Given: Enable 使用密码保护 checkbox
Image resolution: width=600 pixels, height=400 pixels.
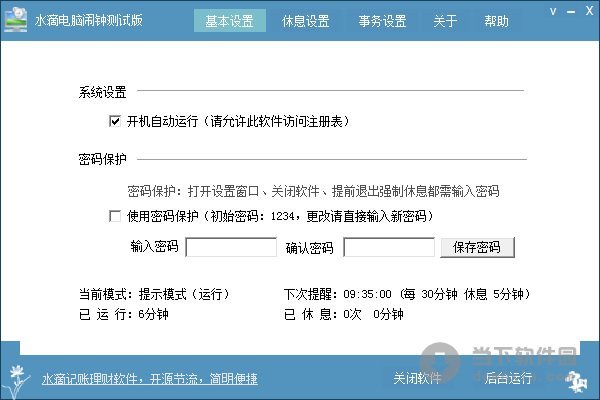Looking at the screenshot, I should tap(115, 216).
